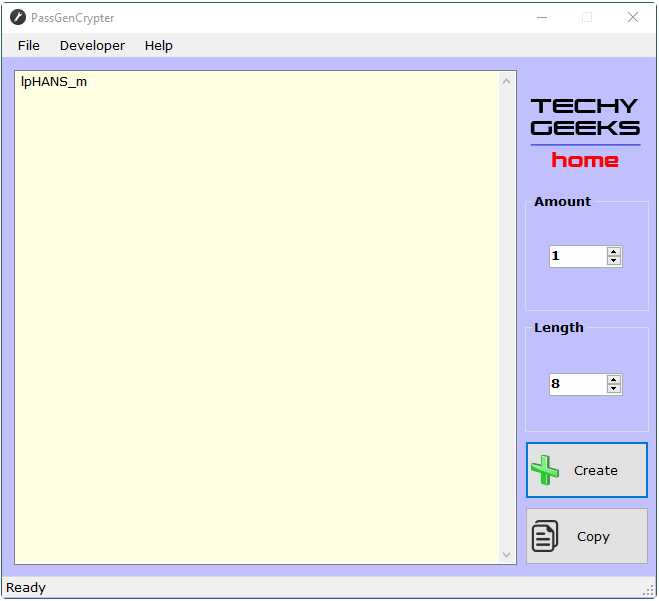Increase the Amount value with up arrow

click(614, 251)
